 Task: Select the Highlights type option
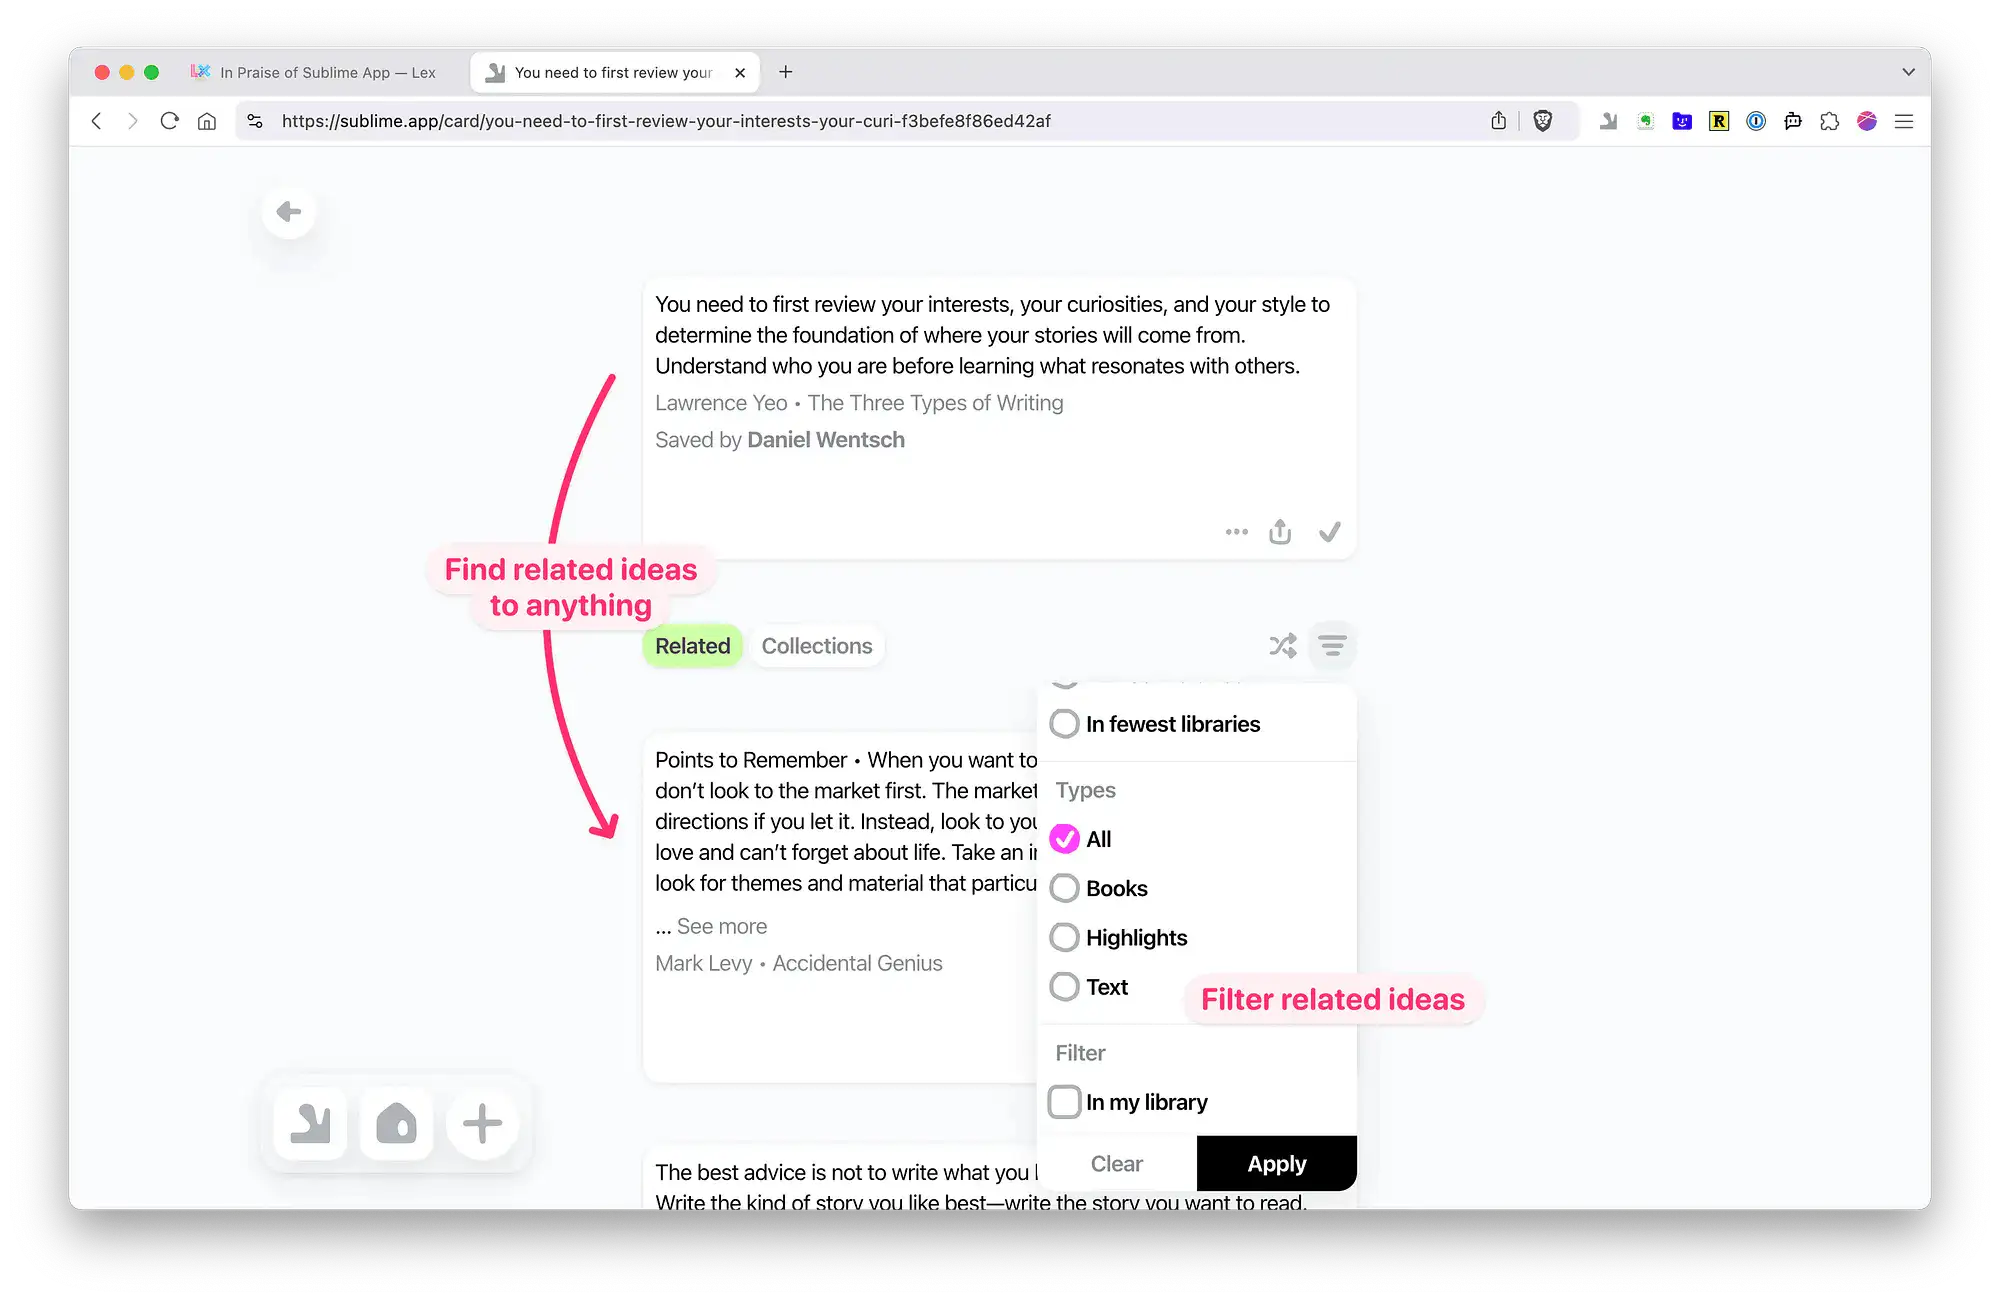coord(1065,938)
